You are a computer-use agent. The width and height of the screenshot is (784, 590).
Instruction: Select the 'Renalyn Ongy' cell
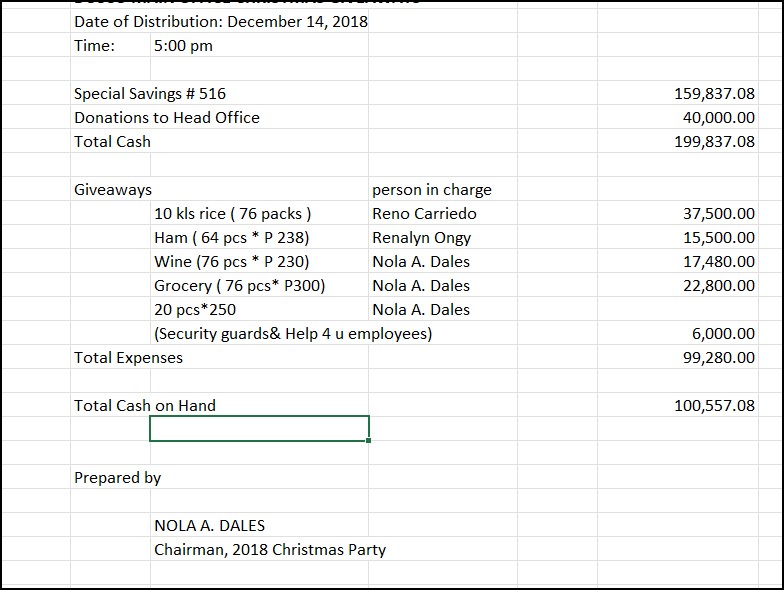click(421, 238)
